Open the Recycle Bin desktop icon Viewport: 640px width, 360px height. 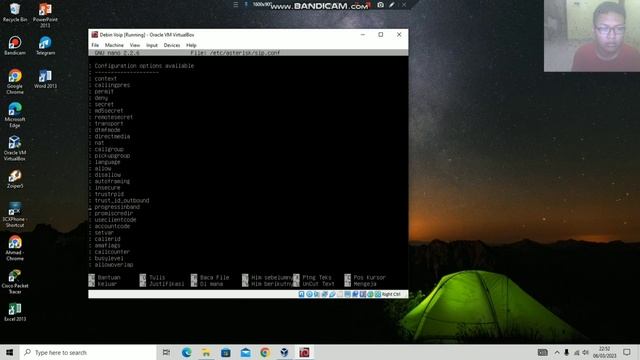click(x=15, y=12)
